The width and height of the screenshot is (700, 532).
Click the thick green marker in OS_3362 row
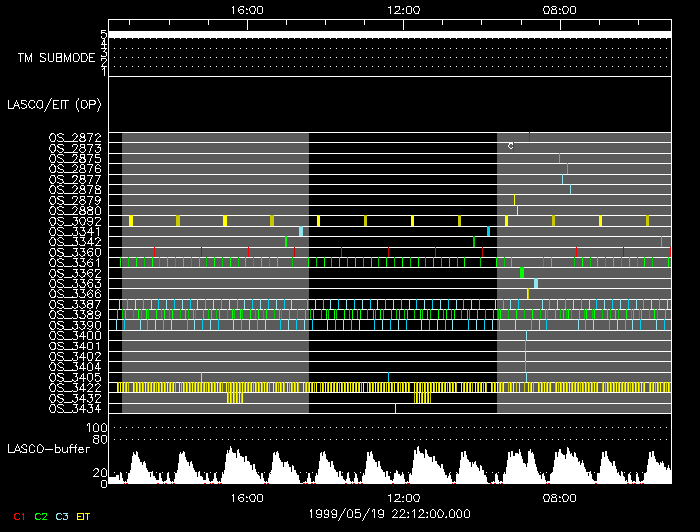522,273
